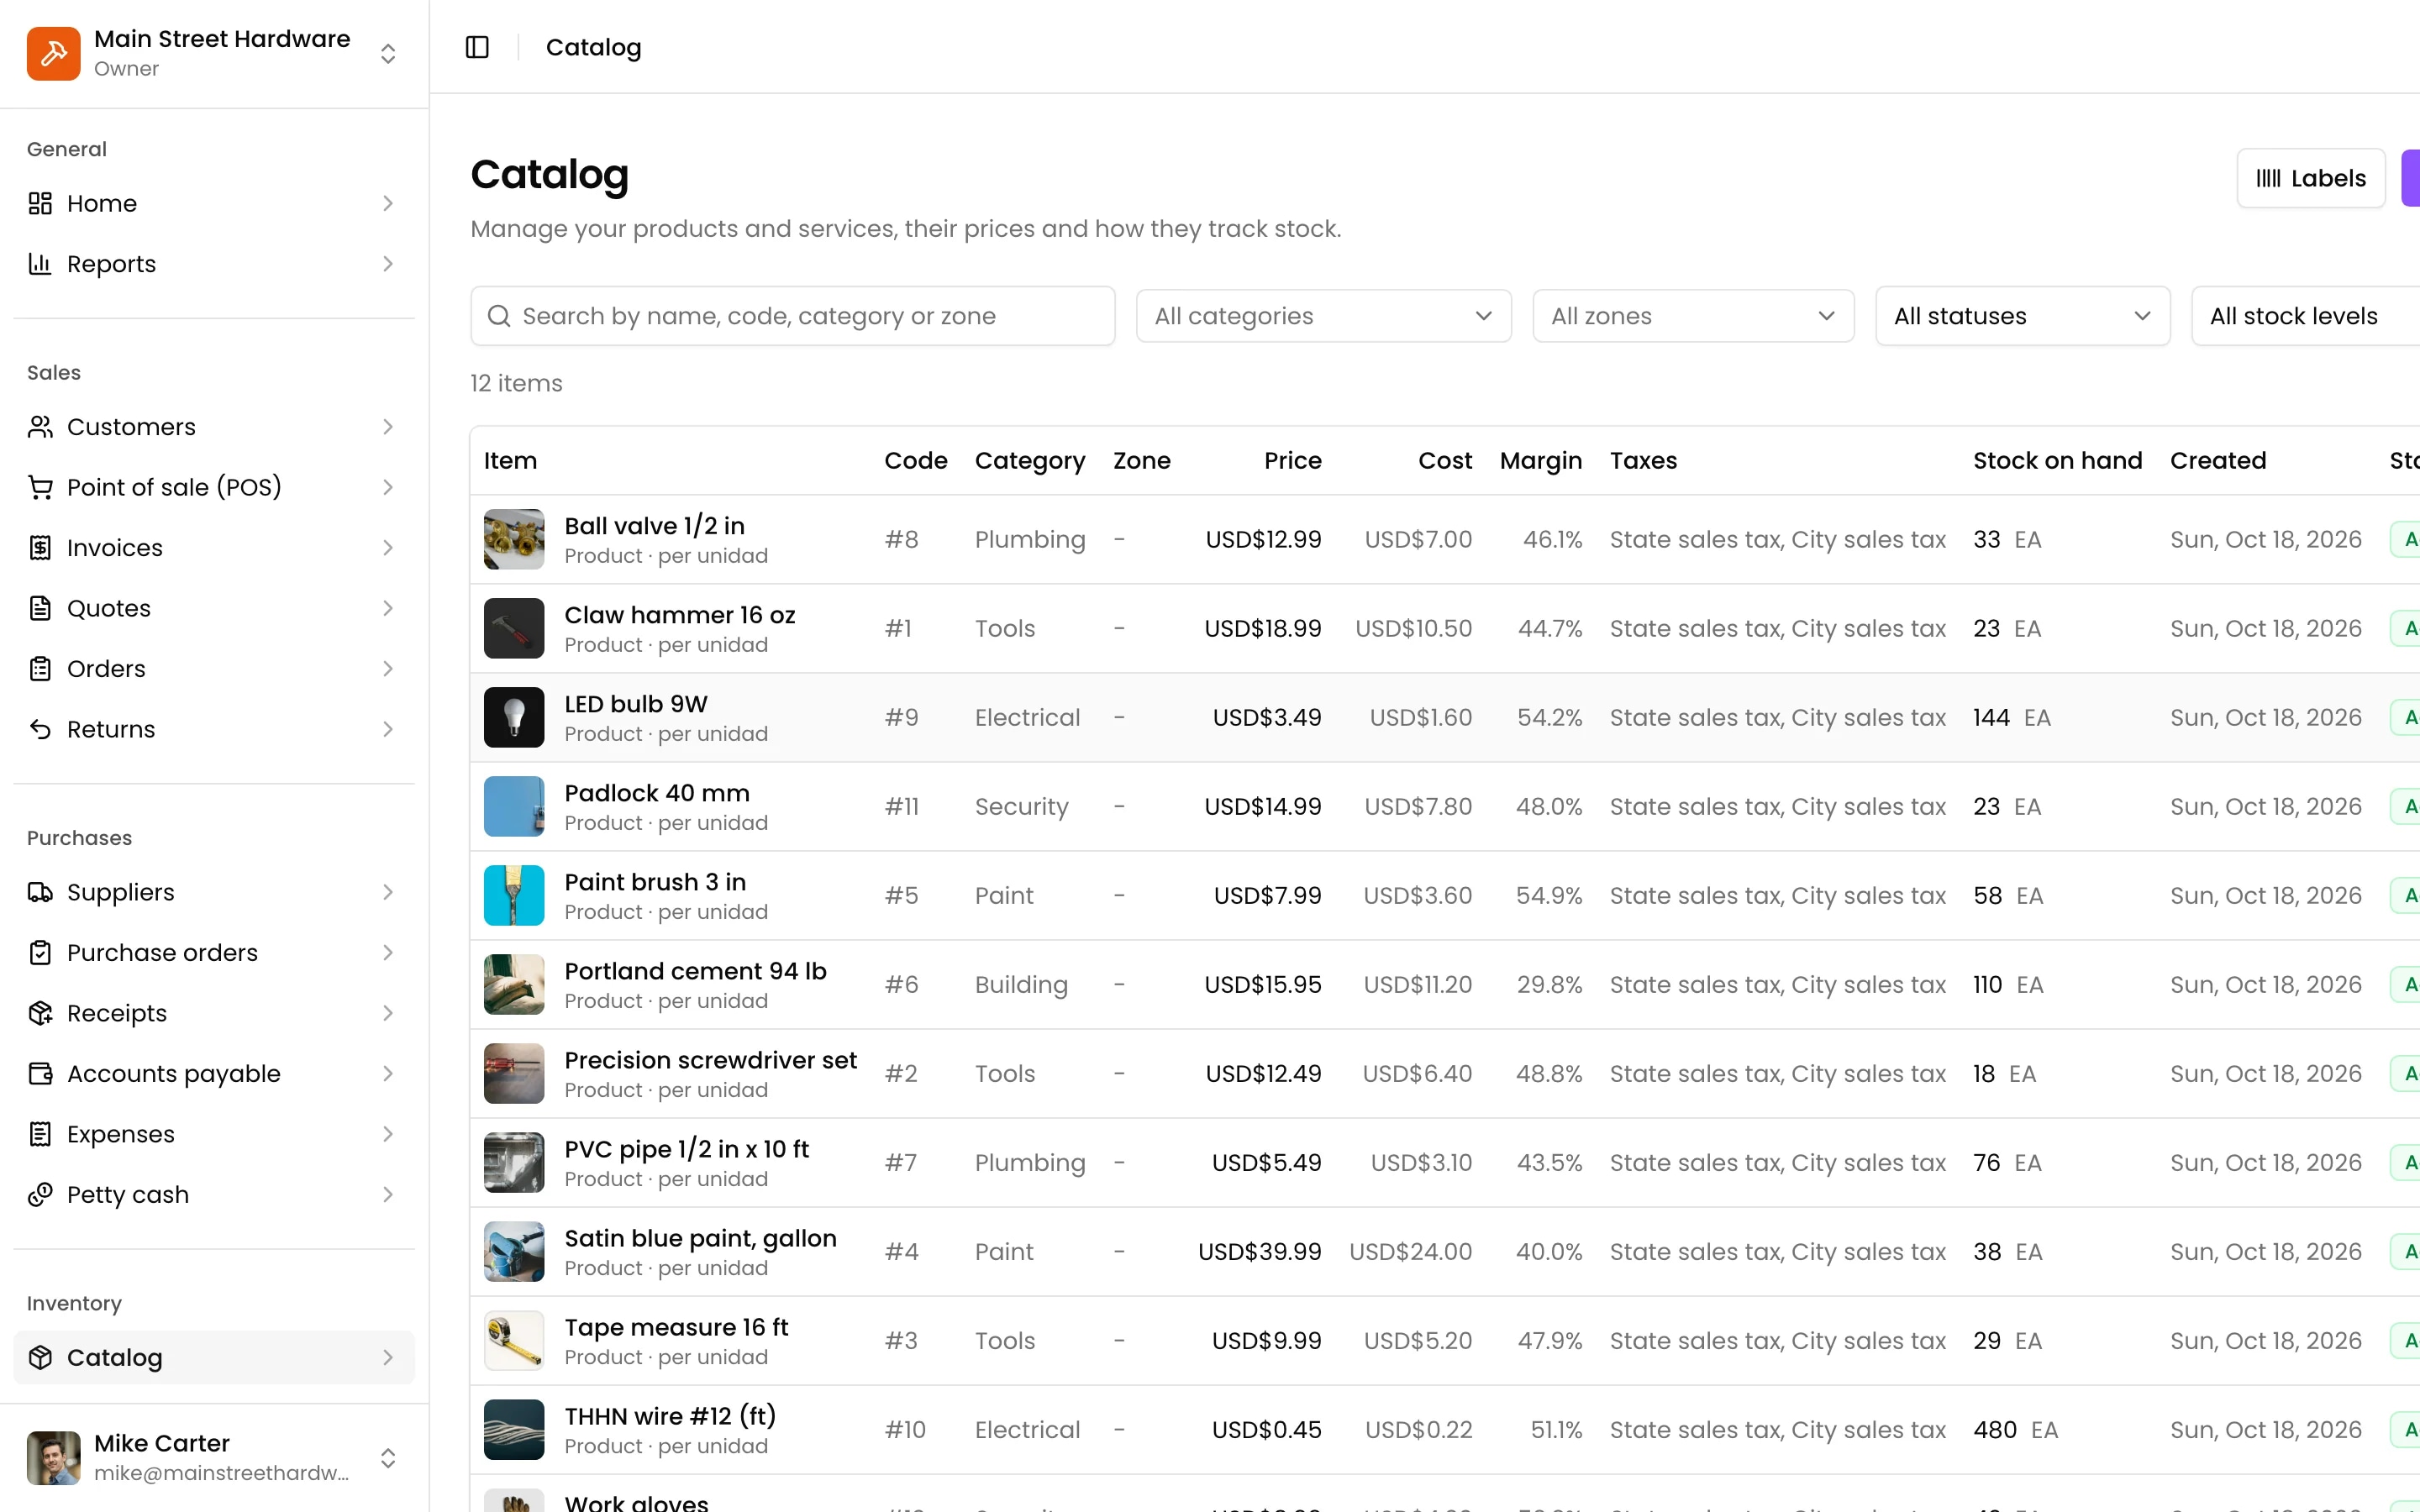This screenshot has width=2420, height=1512.
Task: Sort by the Price column header
Action: [1292, 461]
